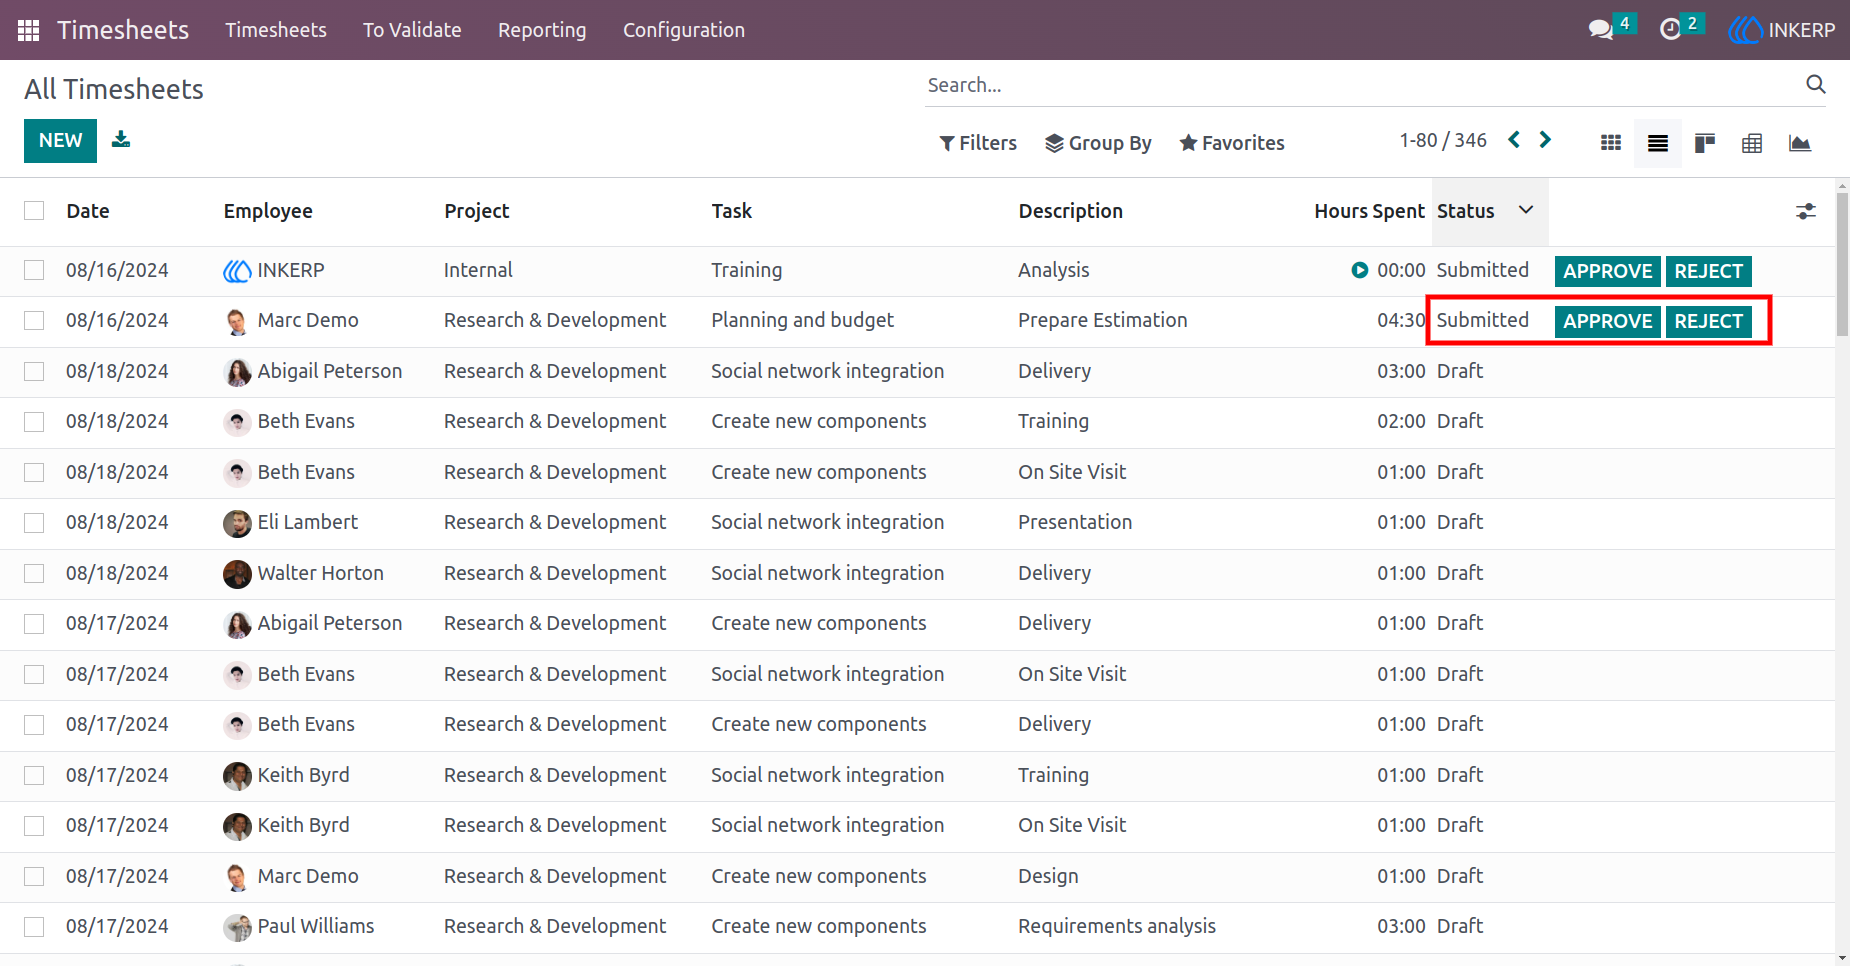
Task: Click the Search input field
Action: pyautogui.click(x=1360, y=85)
